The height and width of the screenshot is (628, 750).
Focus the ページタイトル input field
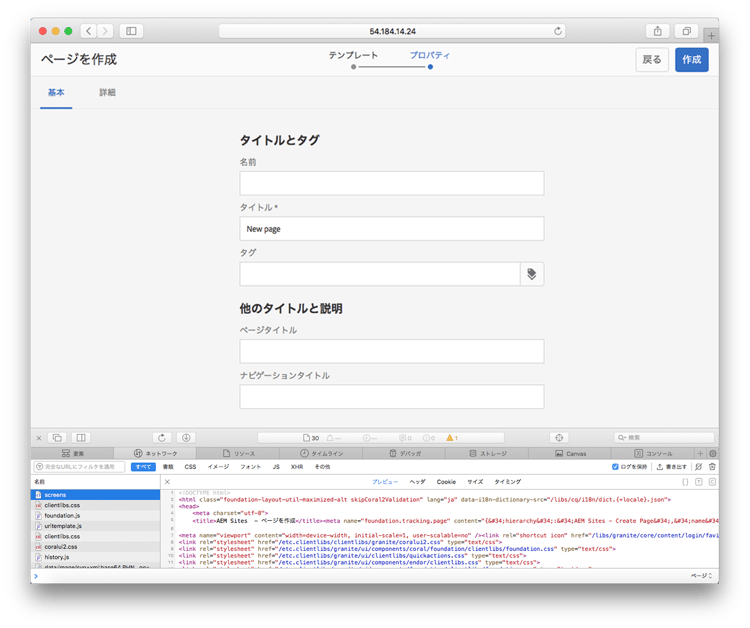tap(392, 352)
